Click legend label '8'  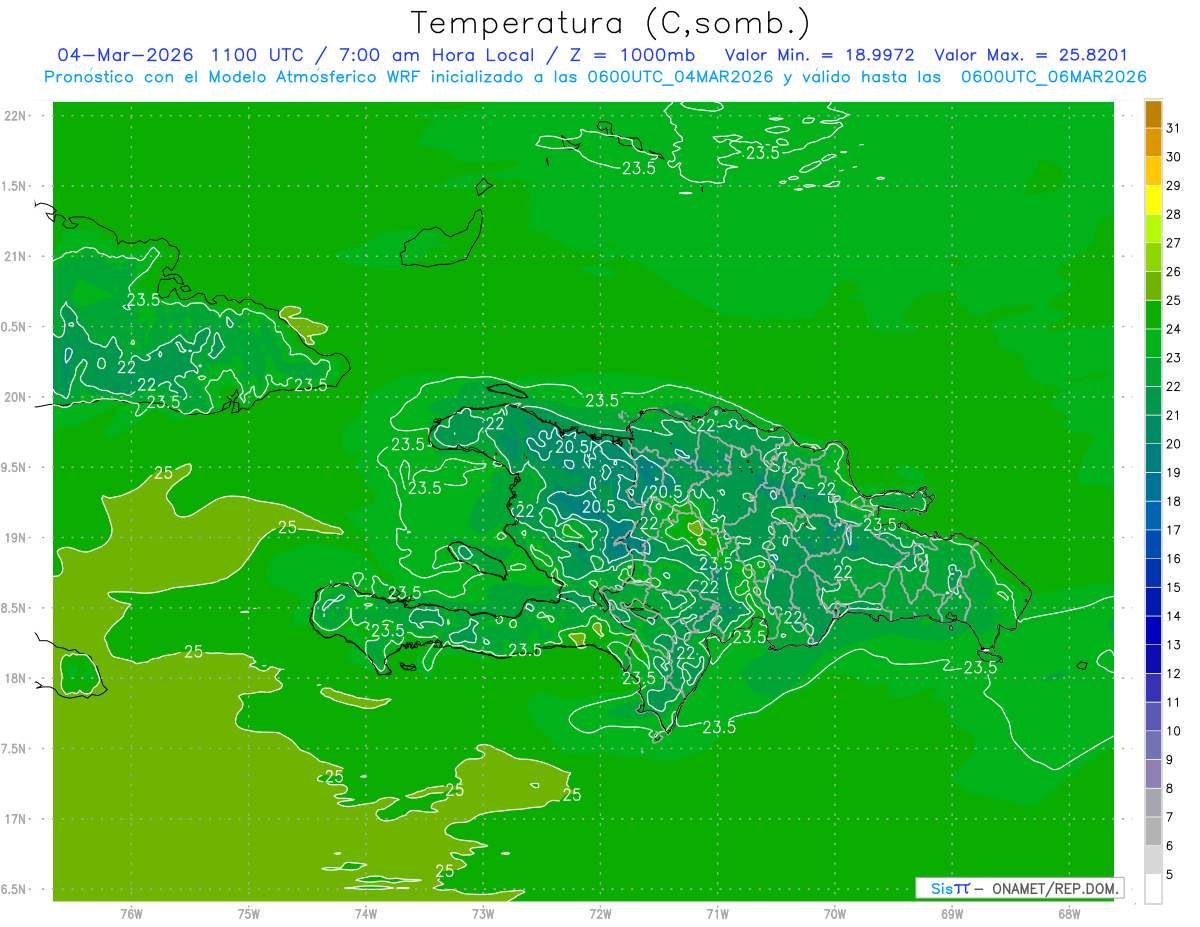click(x=1170, y=789)
